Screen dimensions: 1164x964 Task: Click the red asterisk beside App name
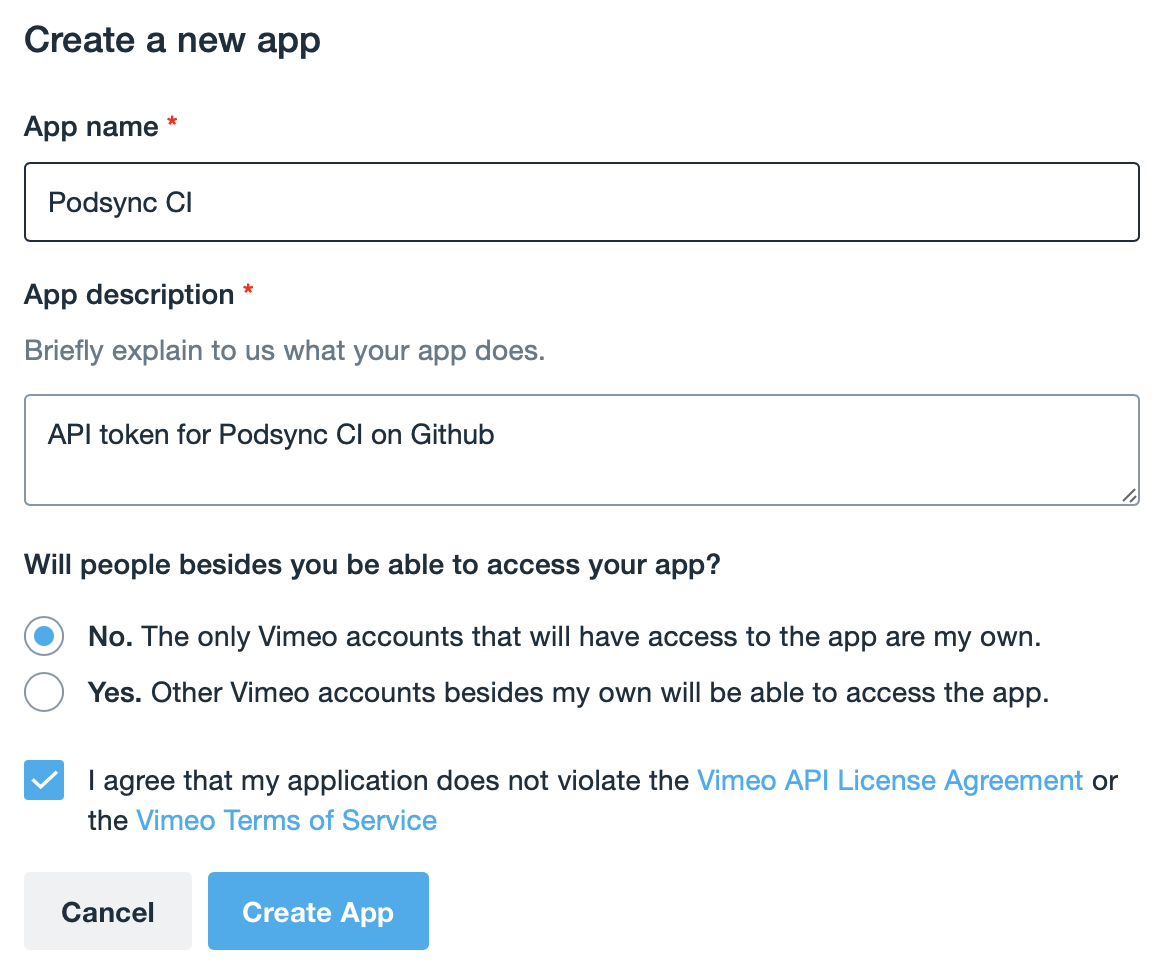click(172, 123)
